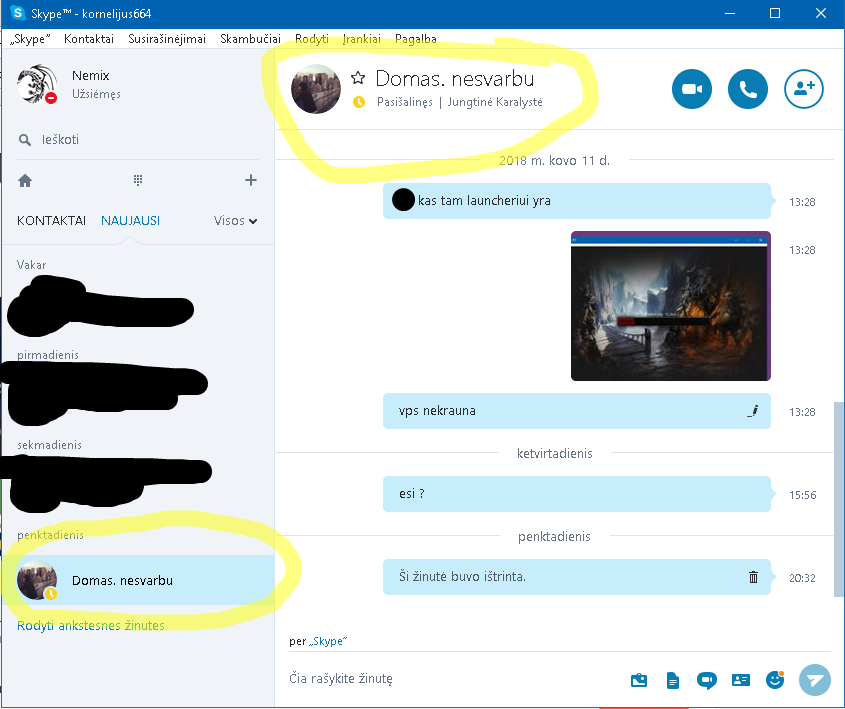Open the Įrankiai menu
Viewport: 845px width, 709px height.
tap(361, 39)
